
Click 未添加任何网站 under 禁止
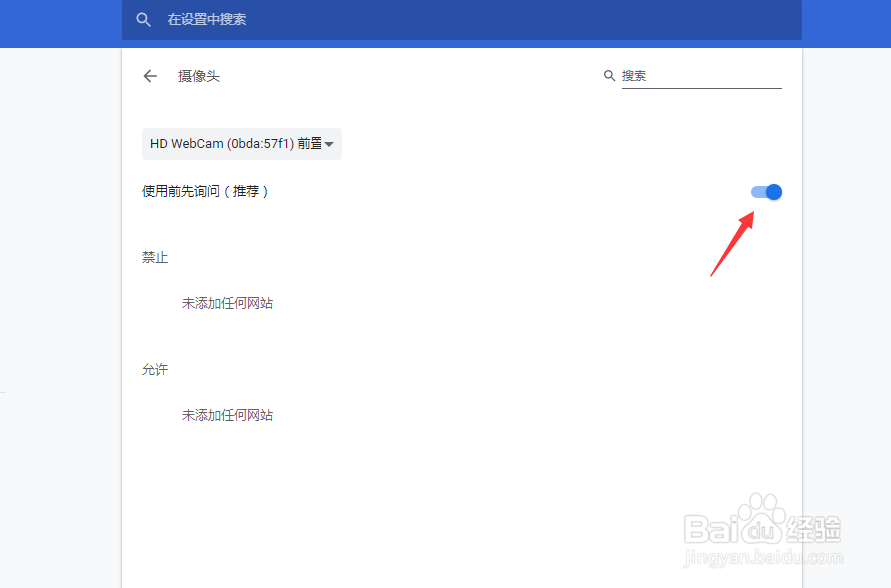[229, 303]
